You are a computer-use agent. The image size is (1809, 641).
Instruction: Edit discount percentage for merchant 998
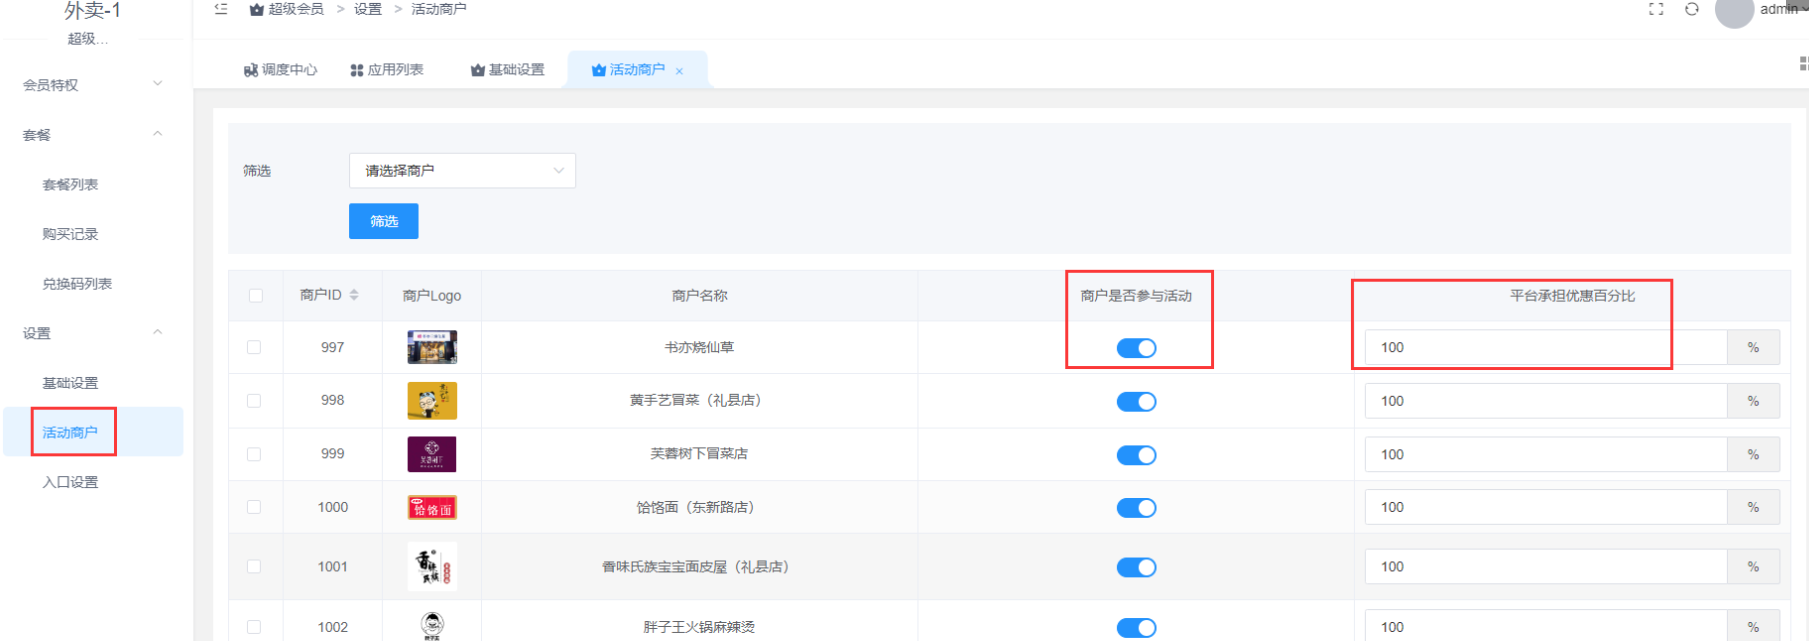tap(1546, 401)
